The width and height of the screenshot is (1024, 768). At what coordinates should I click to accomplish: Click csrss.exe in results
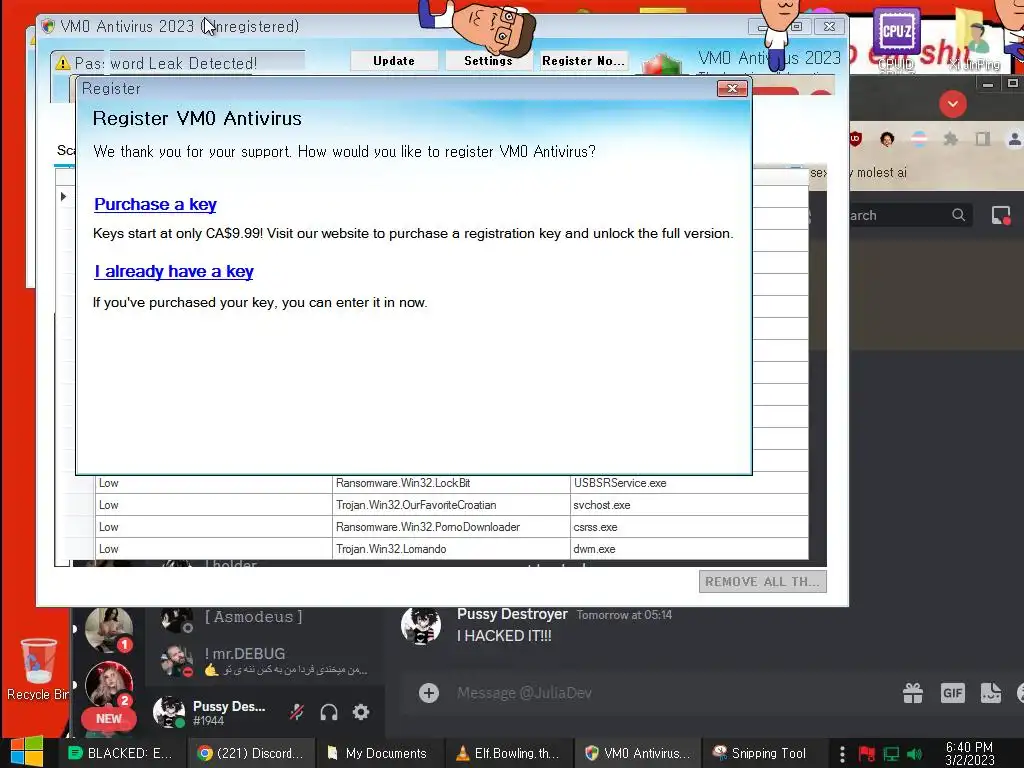coord(689,527)
